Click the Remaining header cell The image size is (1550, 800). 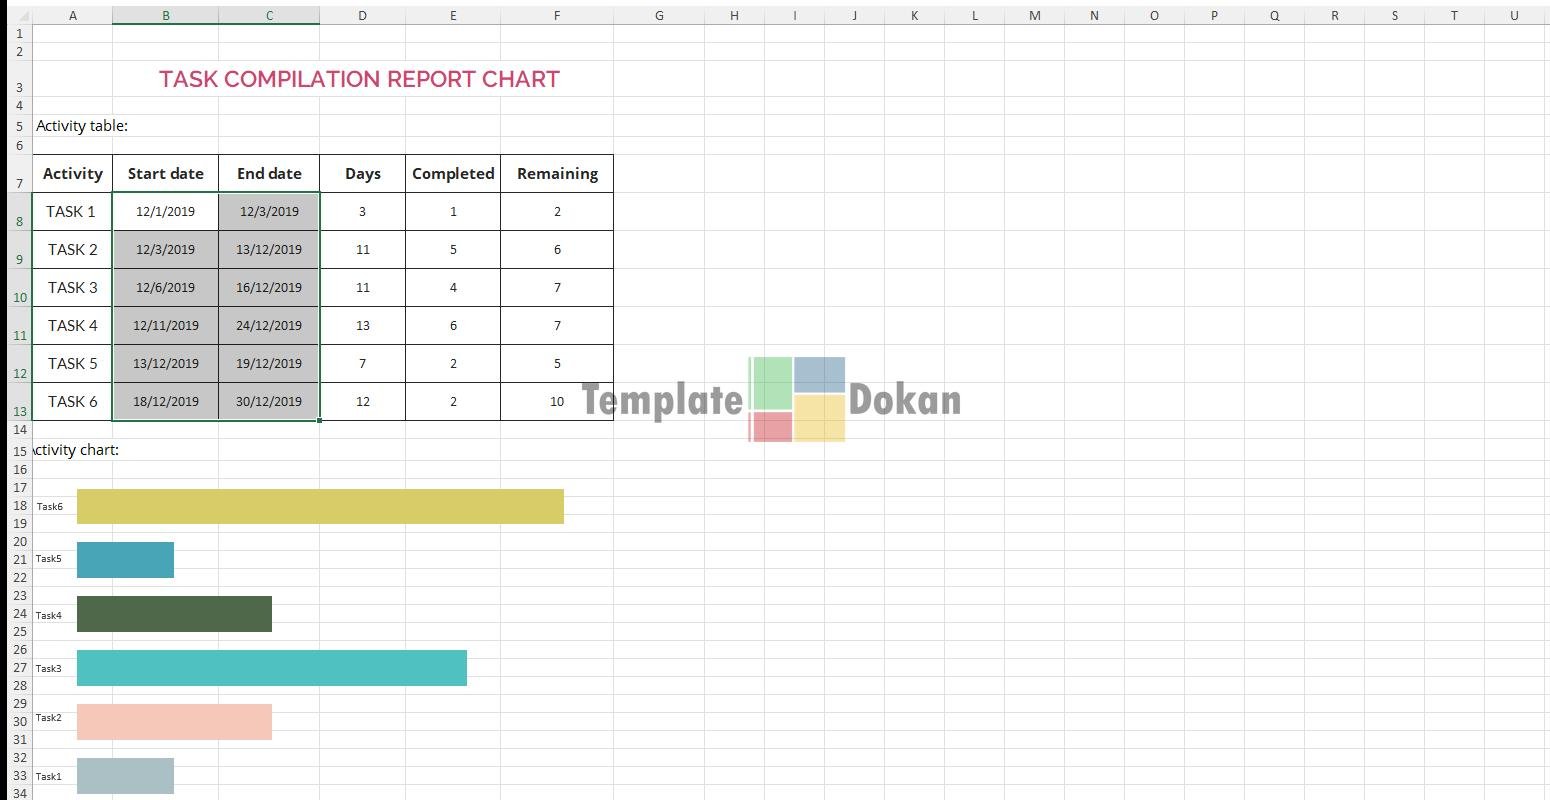coord(557,174)
